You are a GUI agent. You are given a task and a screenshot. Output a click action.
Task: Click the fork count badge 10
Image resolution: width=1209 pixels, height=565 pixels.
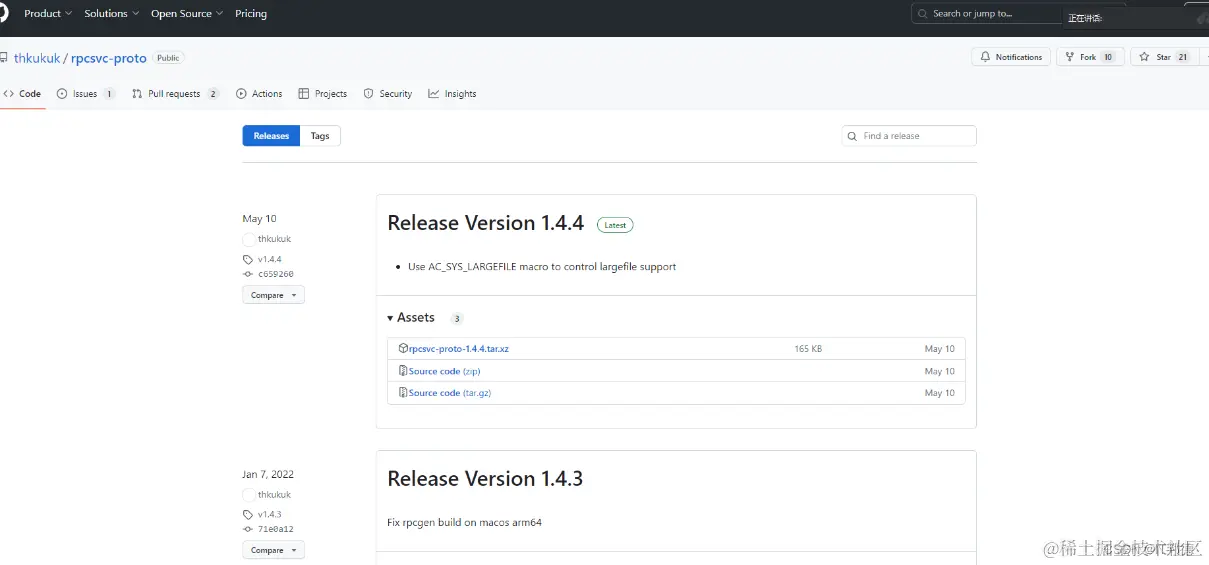tap(1108, 57)
